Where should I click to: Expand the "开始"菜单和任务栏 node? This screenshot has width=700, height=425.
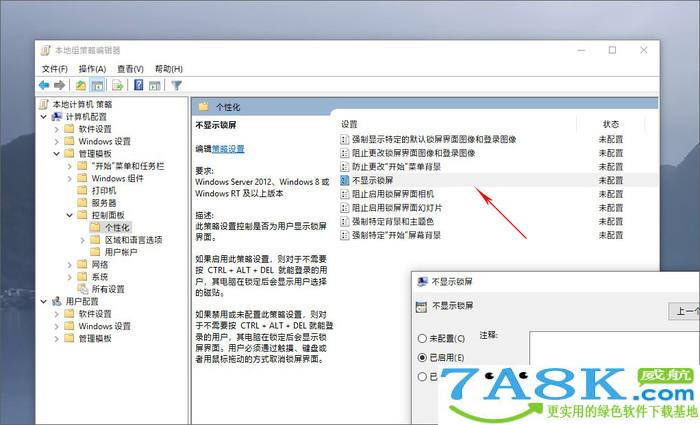[70, 167]
